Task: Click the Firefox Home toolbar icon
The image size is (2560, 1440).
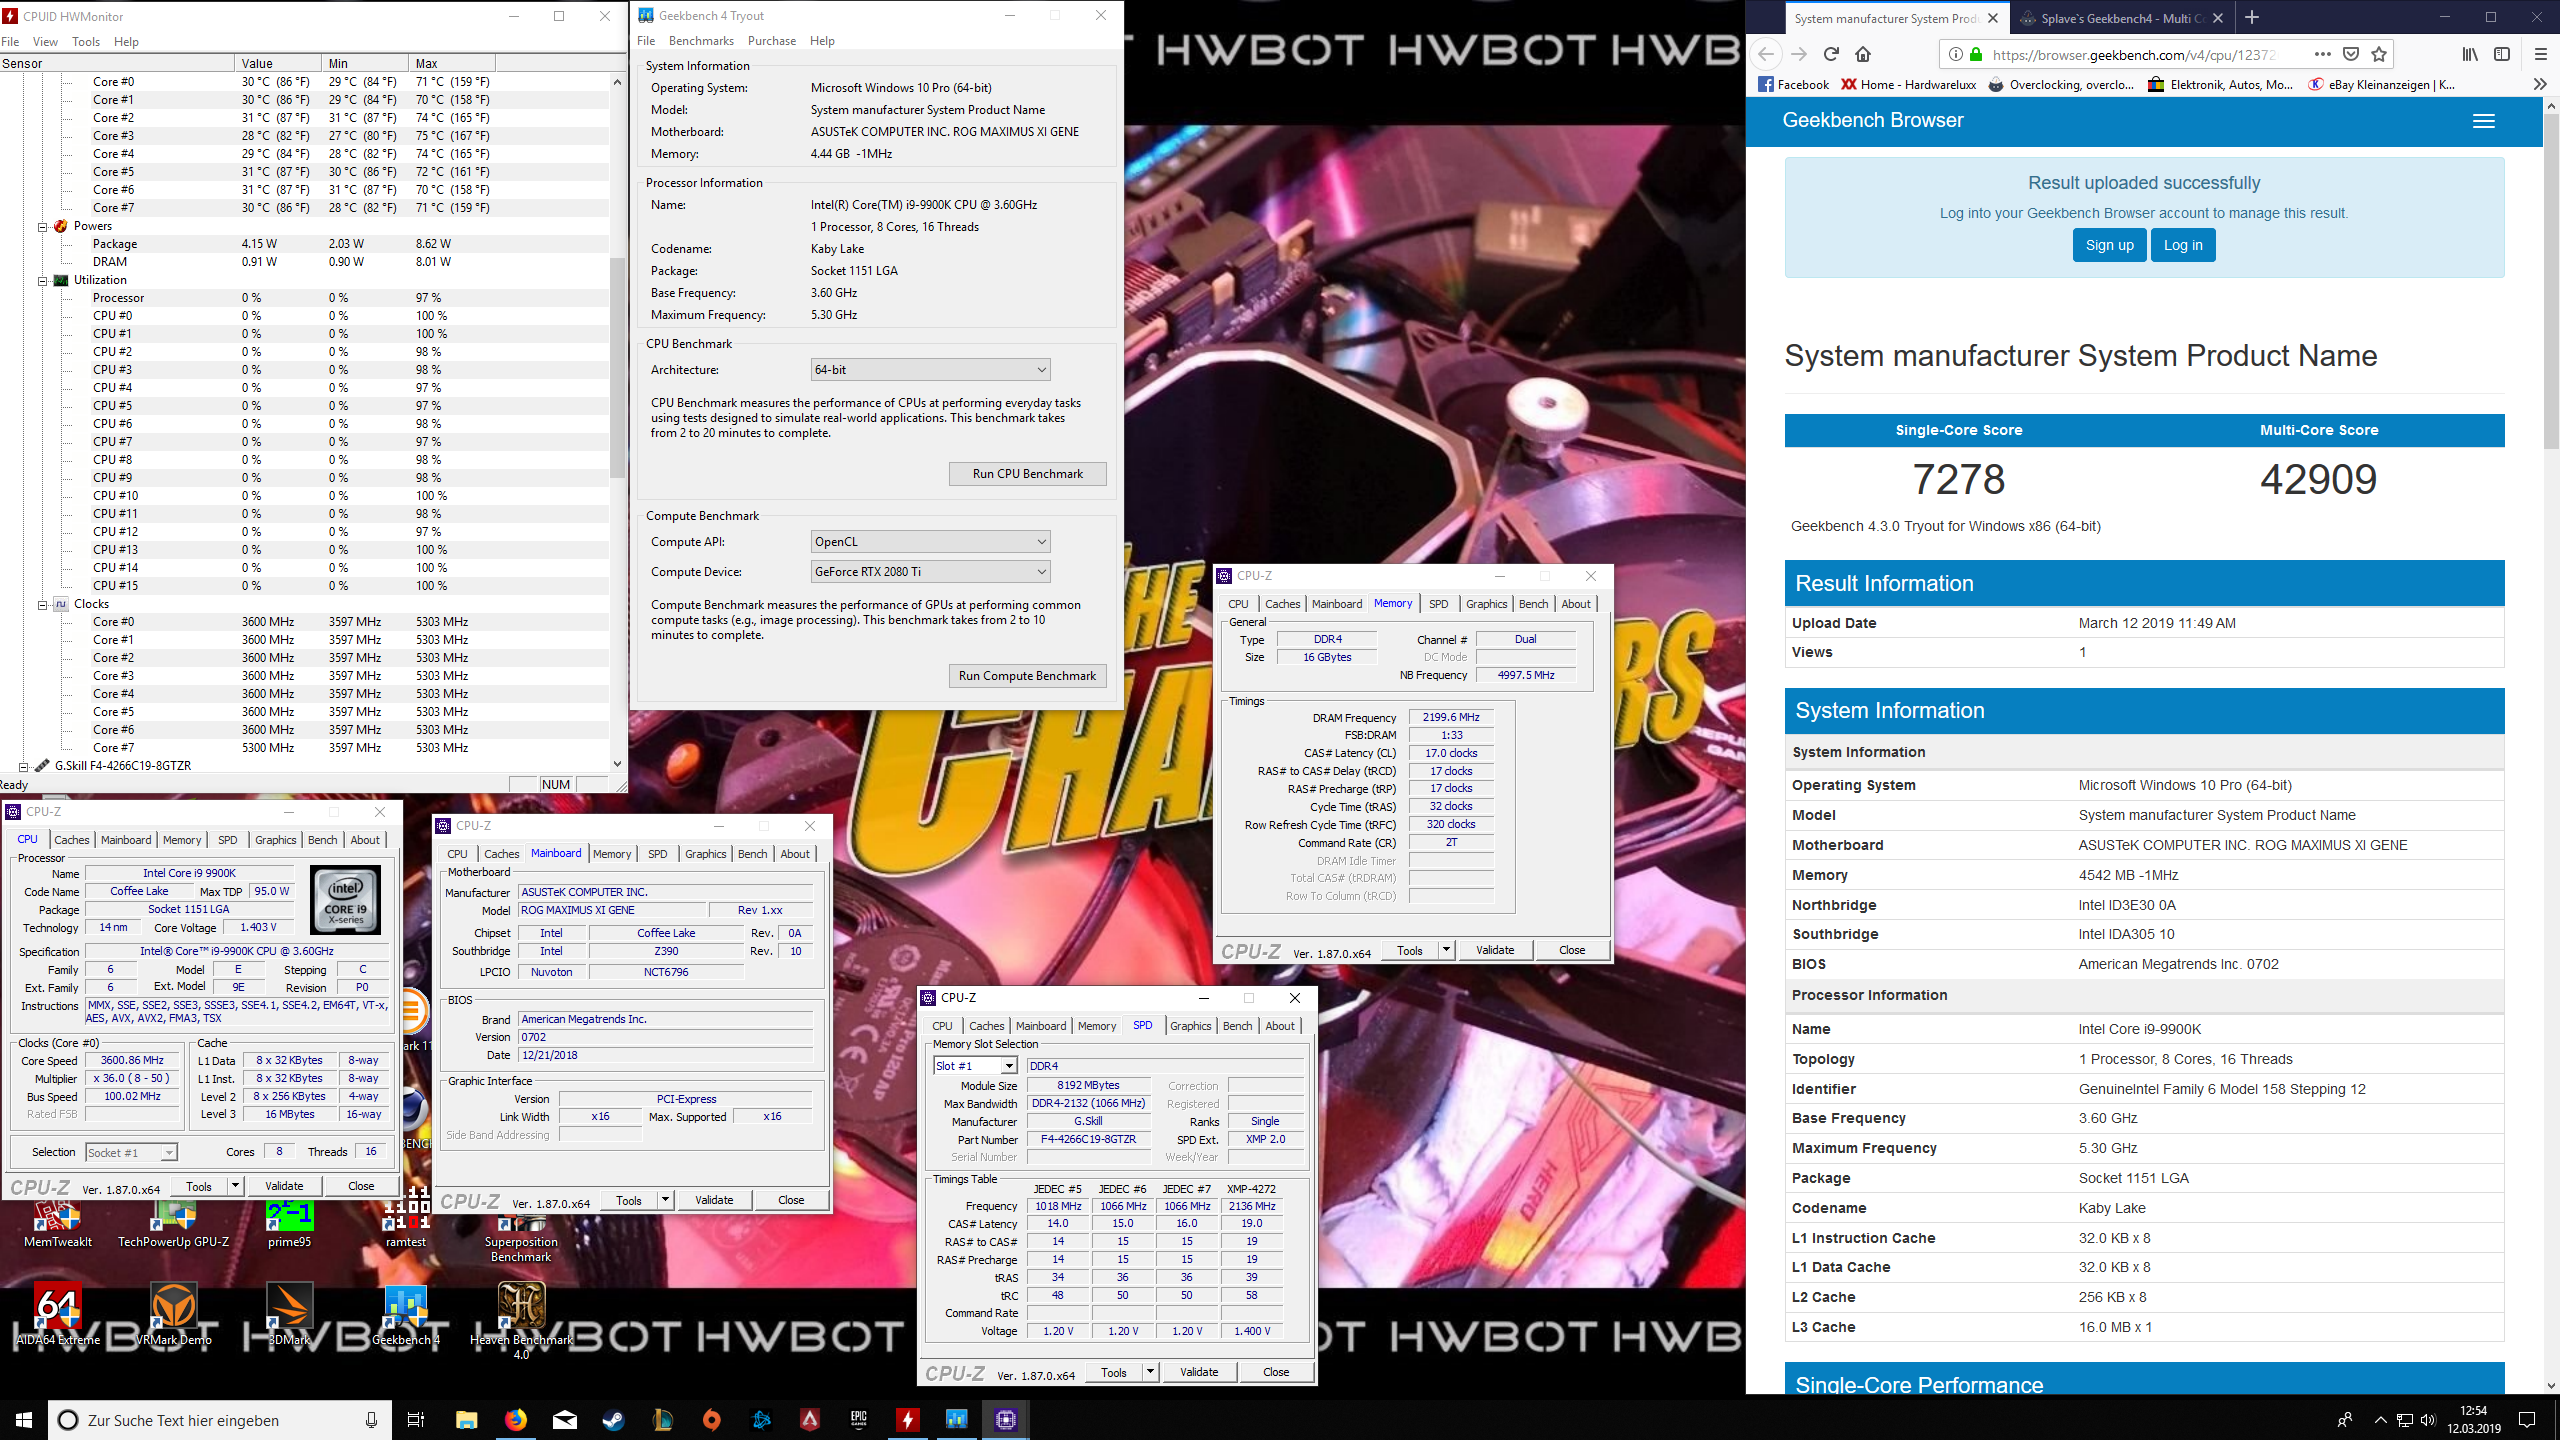Action: 1863,54
